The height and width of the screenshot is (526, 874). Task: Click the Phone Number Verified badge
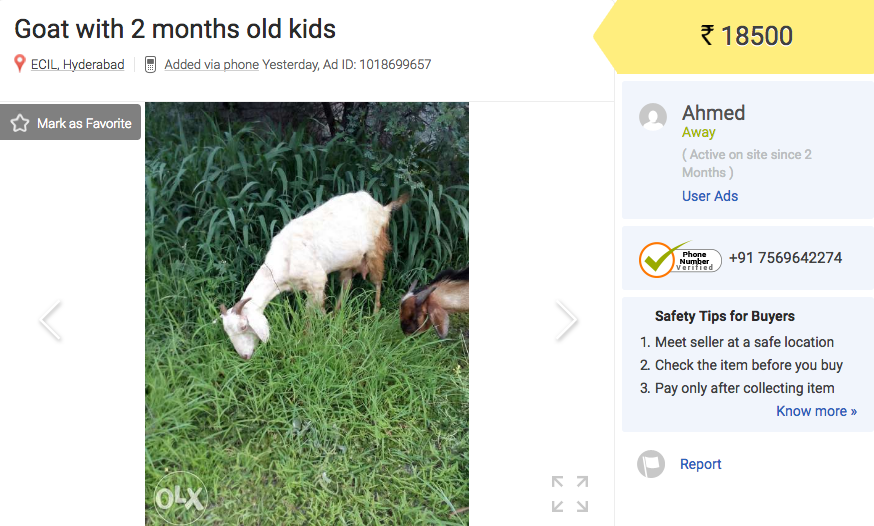point(680,259)
